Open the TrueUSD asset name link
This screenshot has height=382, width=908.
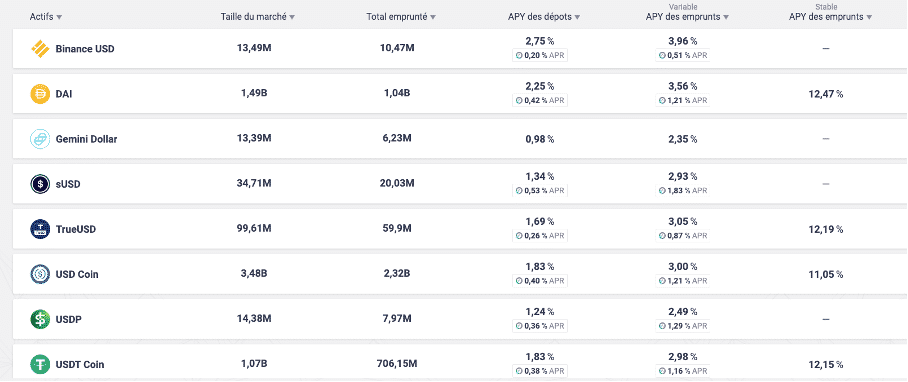click(76, 229)
